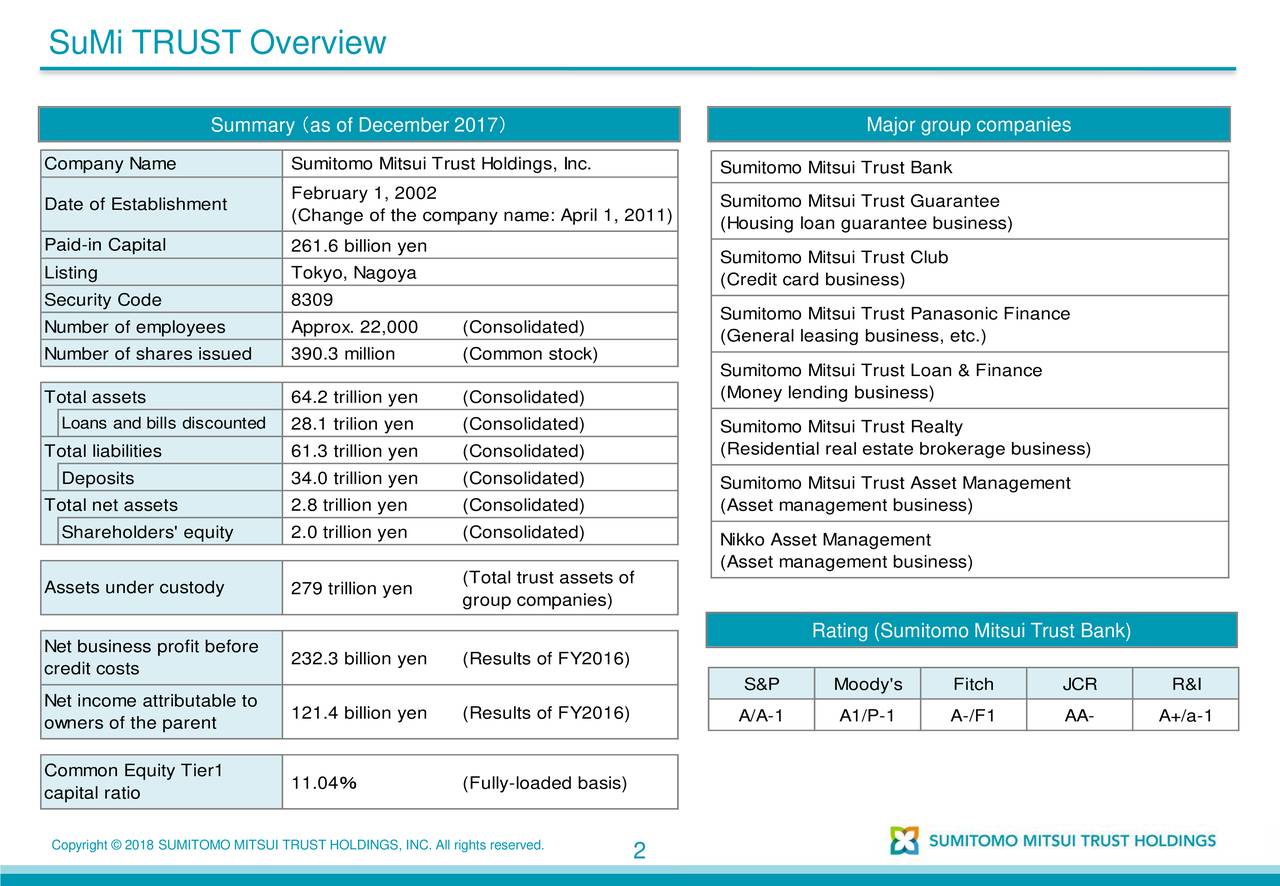The width and height of the screenshot is (1280, 886).
Task: Click 'Common Equity Tier1 capital ratio' label
Action: pos(134,781)
